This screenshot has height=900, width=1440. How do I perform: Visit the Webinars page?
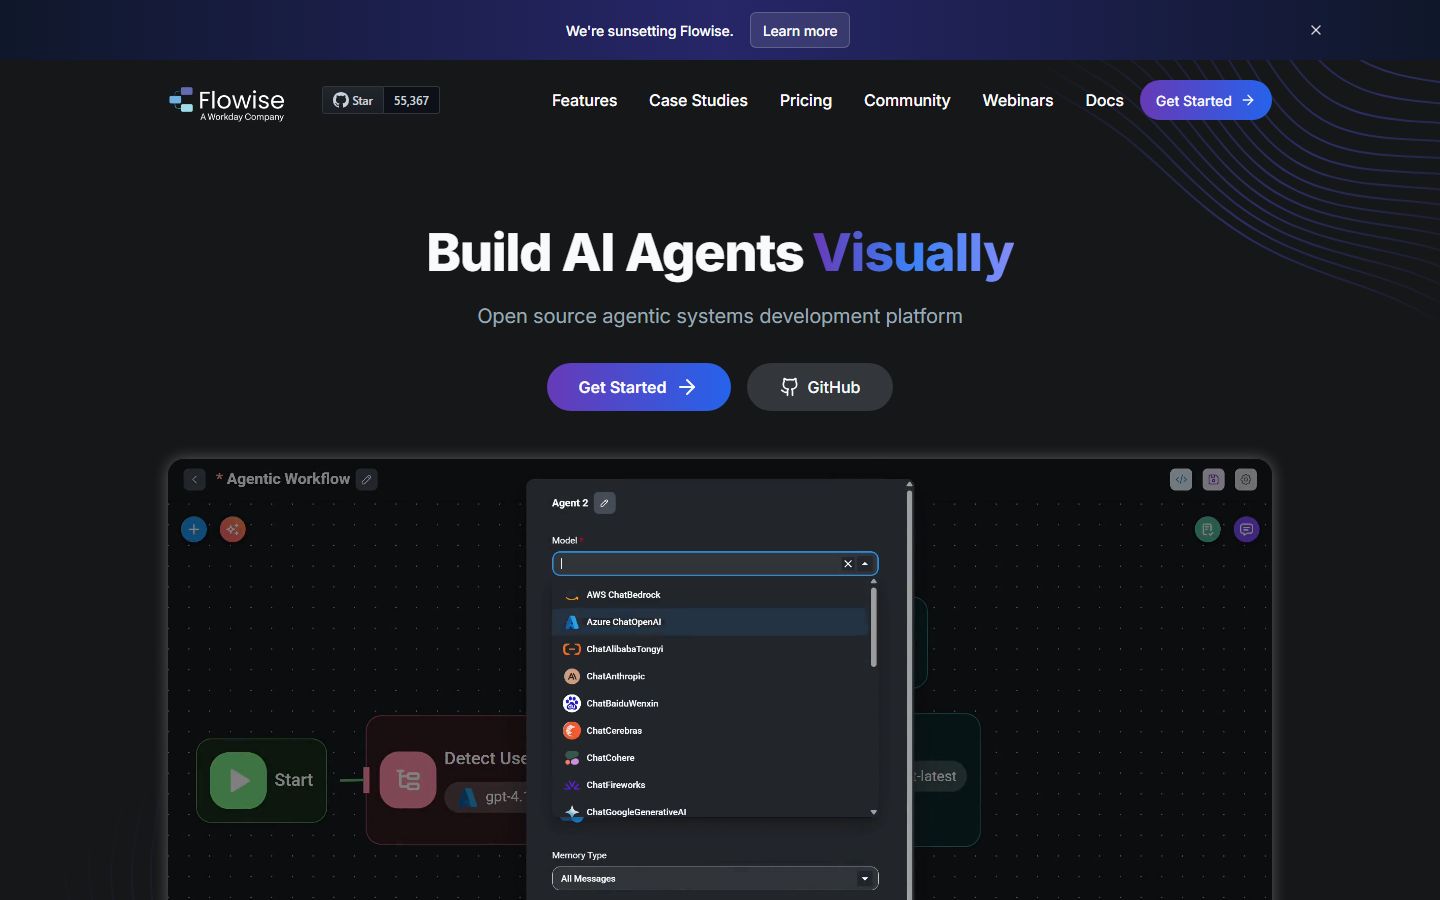click(1018, 100)
